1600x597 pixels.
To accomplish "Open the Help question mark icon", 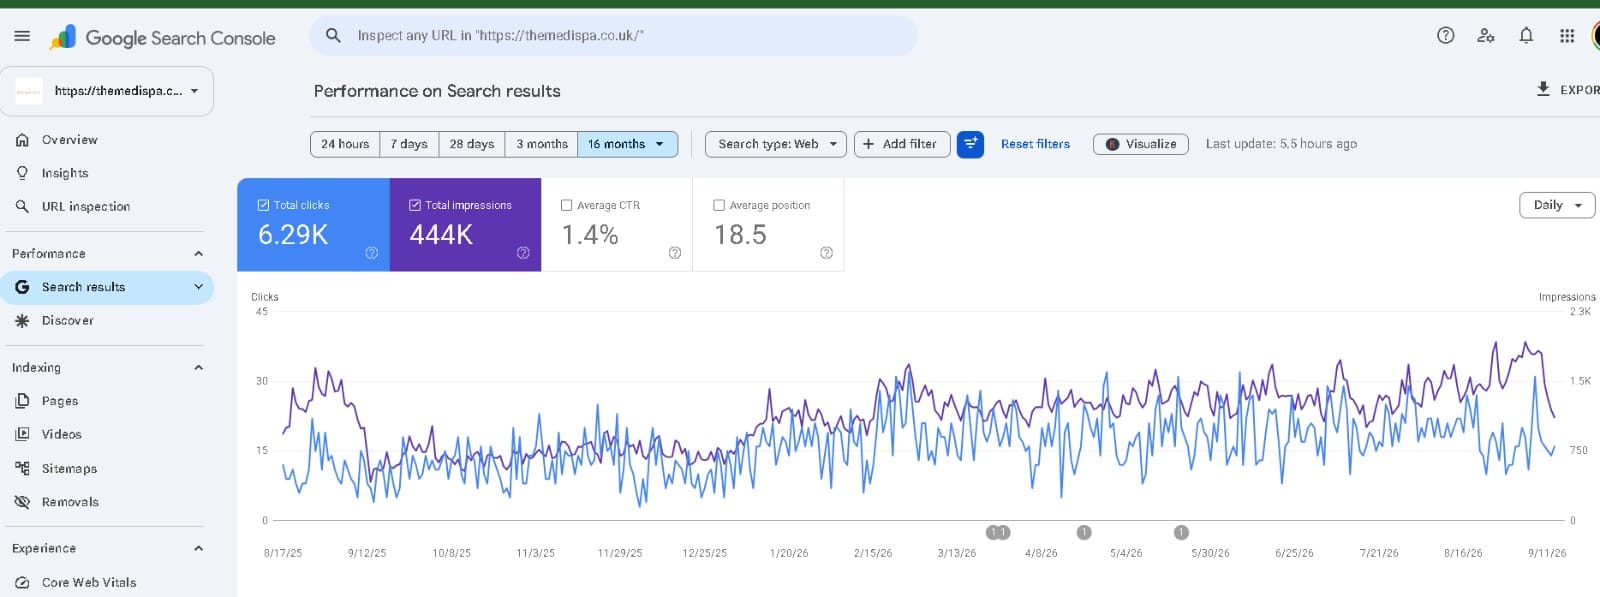I will tap(1445, 36).
